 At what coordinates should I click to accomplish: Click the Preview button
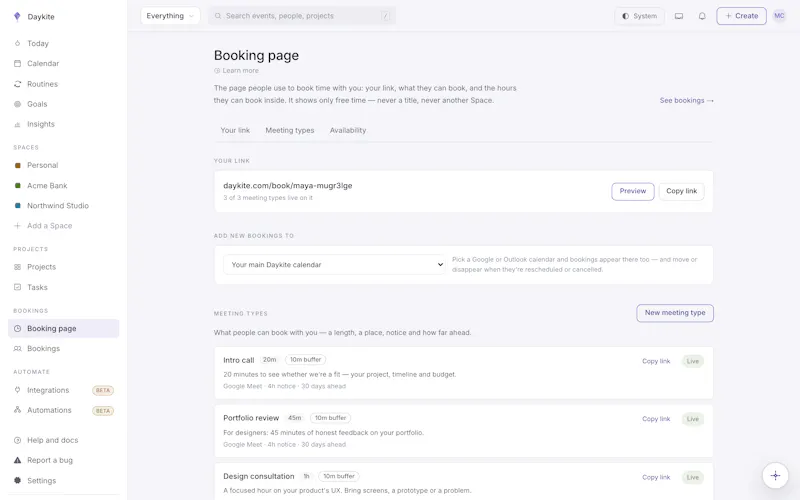point(633,191)
